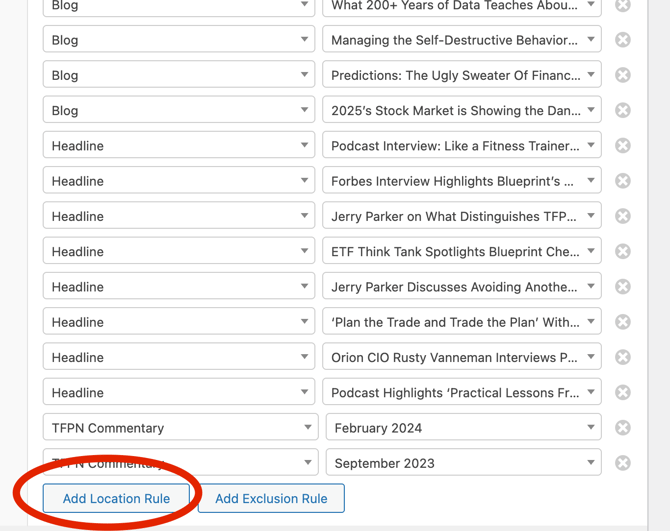Viewport: 670px width, 531px height.
Task: Expand the 'Podcast Highlights Practical Lessons' dropdown
Action: (461, 392)
